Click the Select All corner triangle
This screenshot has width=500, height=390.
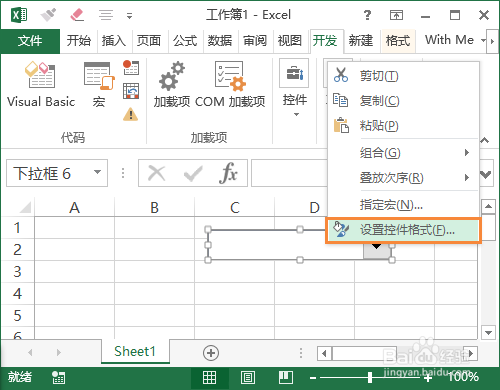pyautogui.click(x=25, y=207)
